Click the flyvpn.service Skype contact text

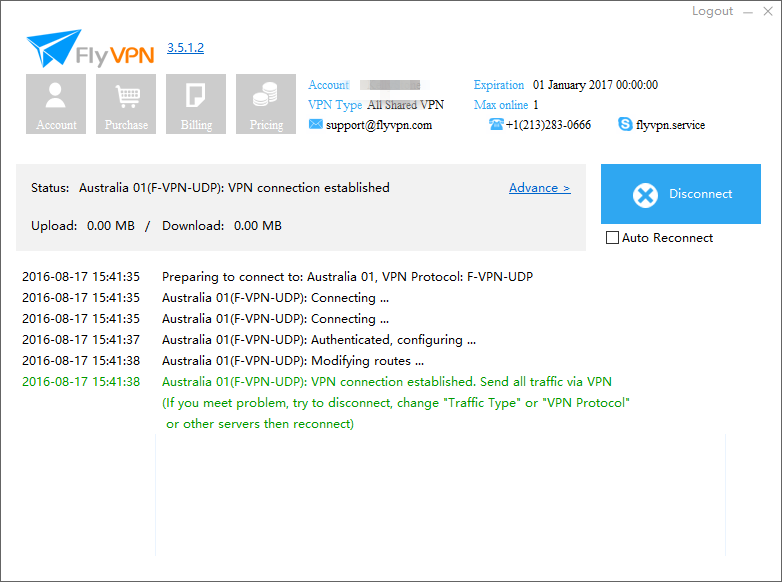pos(670,125)
